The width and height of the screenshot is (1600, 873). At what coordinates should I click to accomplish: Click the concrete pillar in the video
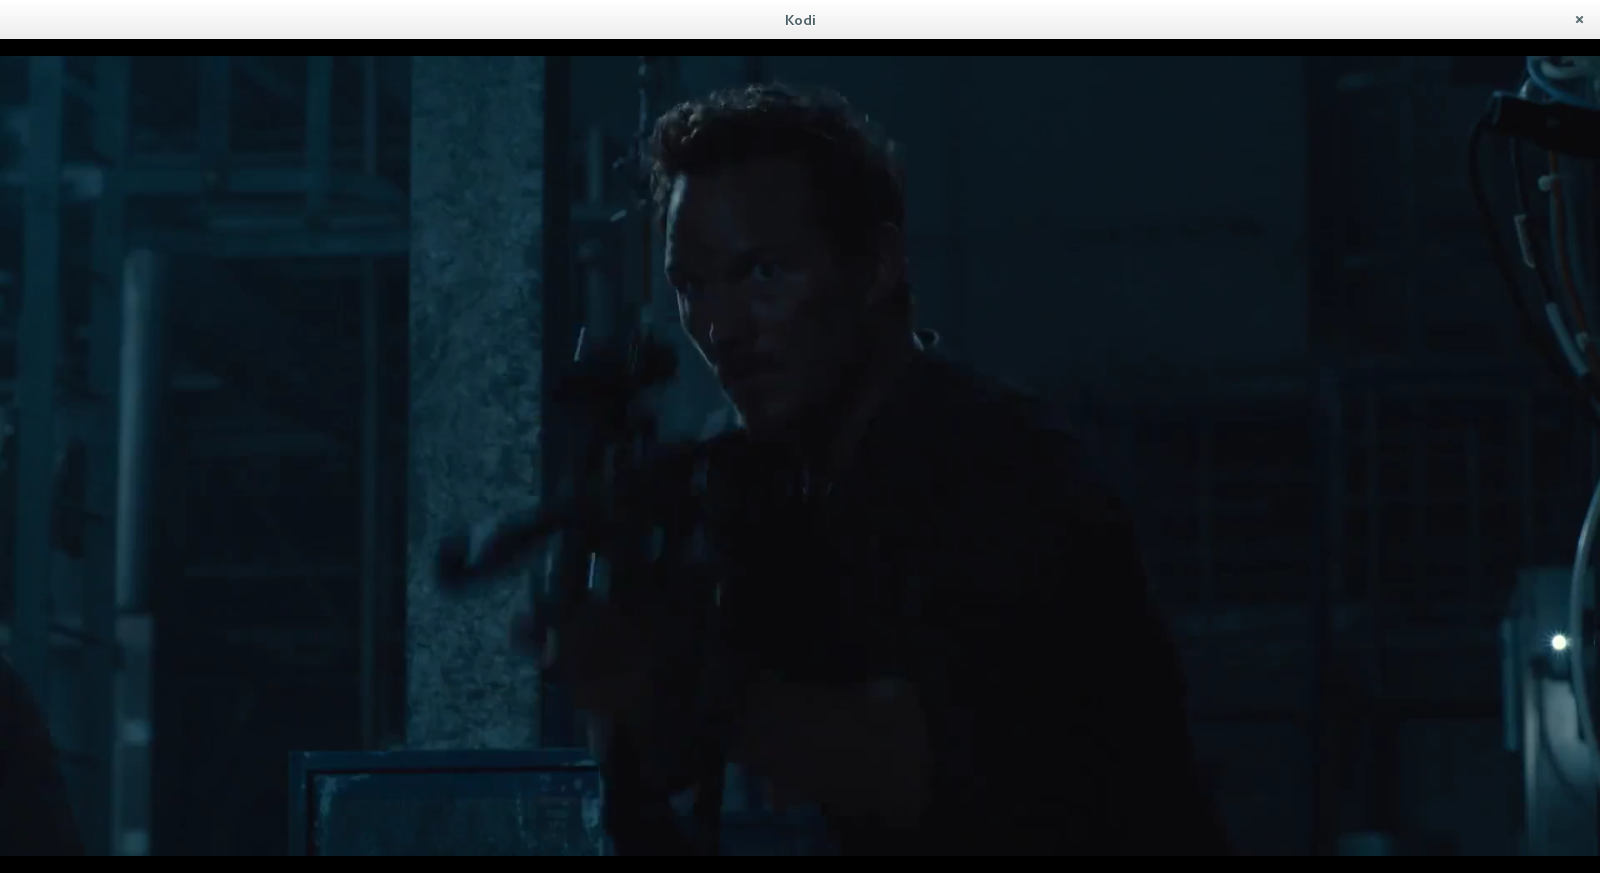click(475, 350)
